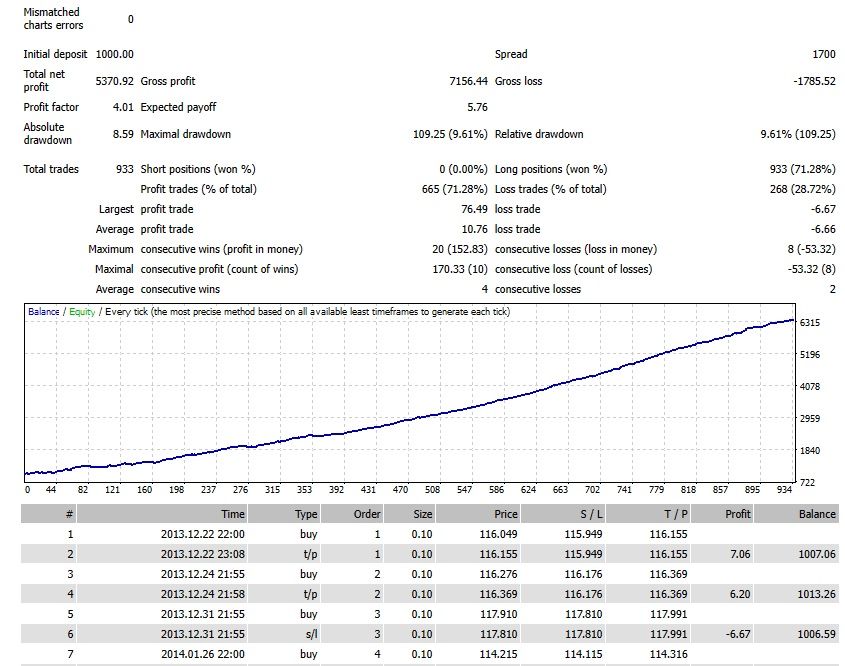
Task: Select Relative drawdown value 9.61% (109.25)
Action: point(798,134)
